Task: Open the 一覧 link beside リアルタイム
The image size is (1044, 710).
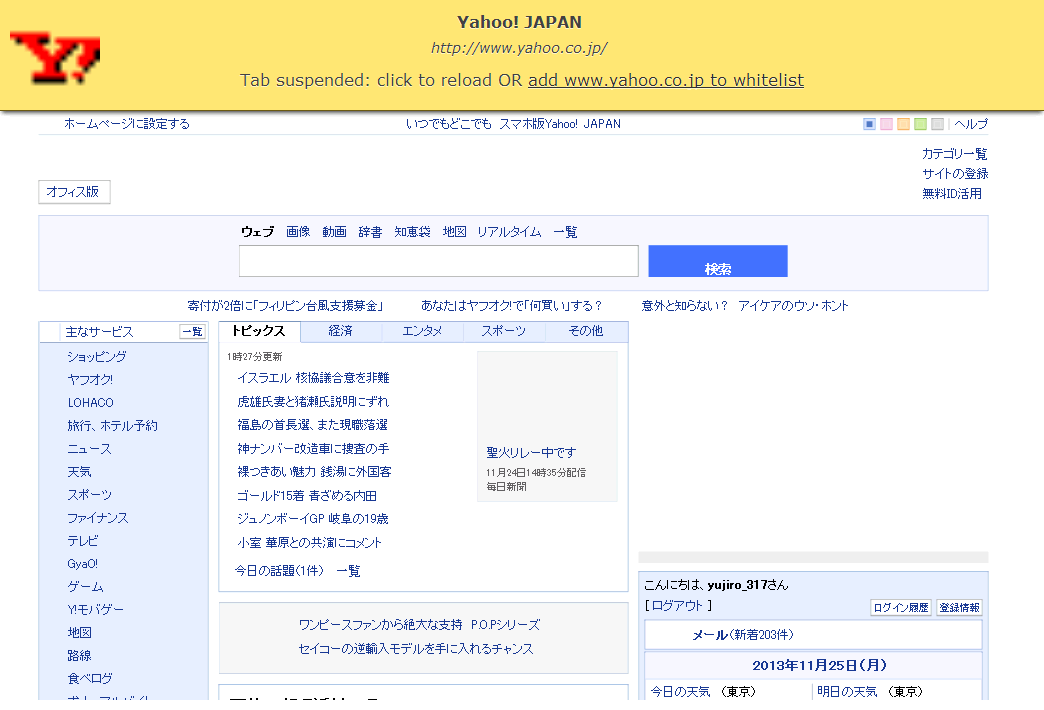Action: point(565,232)
